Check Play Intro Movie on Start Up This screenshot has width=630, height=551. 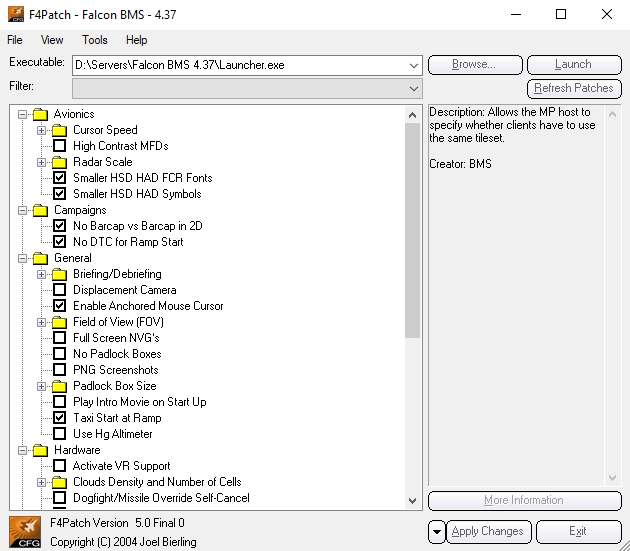pyautogui.click(x=59, y=402)
